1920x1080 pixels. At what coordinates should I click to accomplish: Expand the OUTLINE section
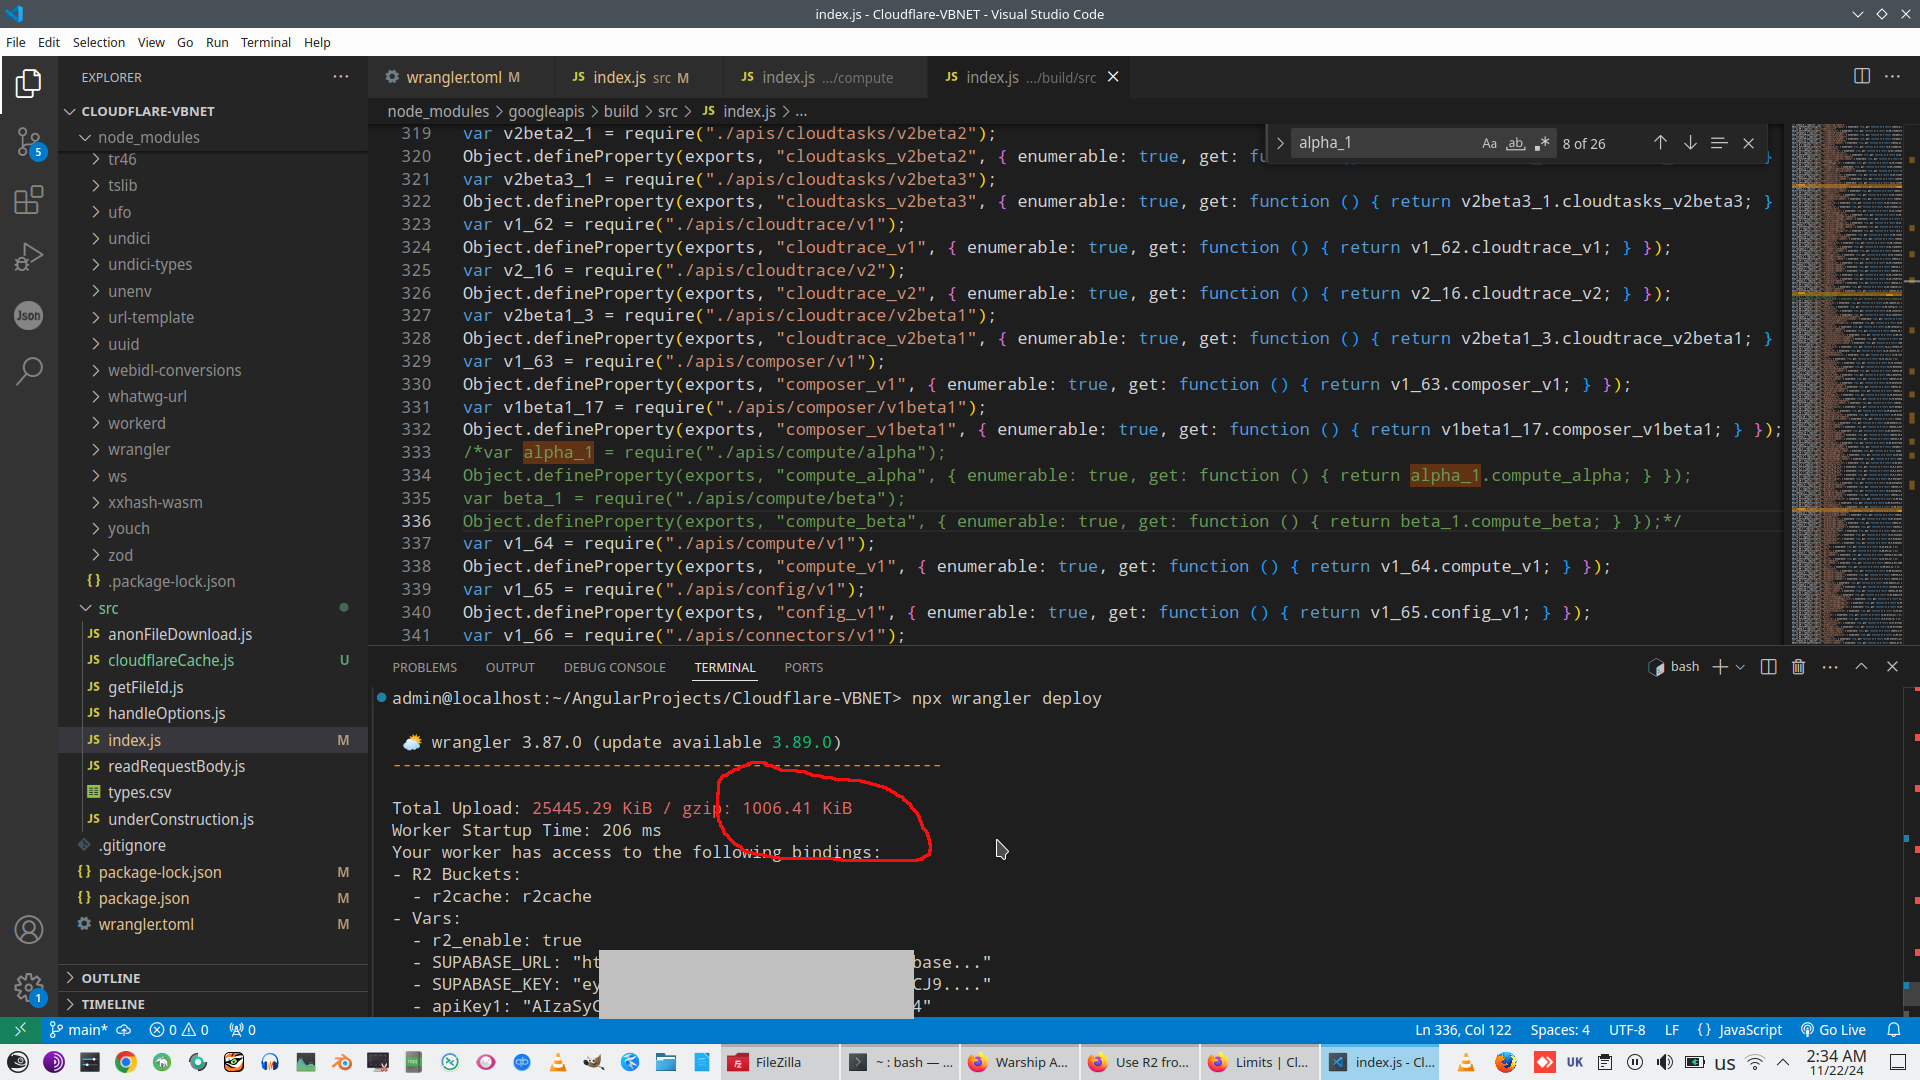coord(110,978)
